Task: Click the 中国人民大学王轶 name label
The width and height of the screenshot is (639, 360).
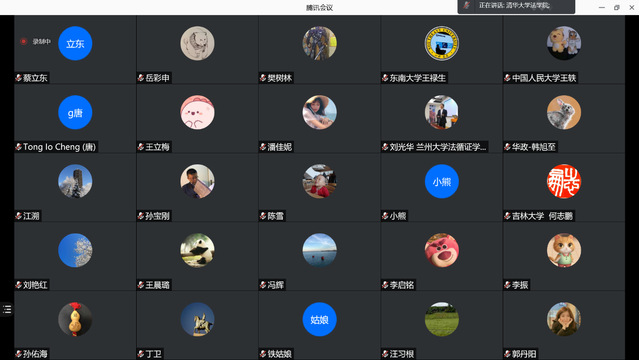Action: [544, 78]
